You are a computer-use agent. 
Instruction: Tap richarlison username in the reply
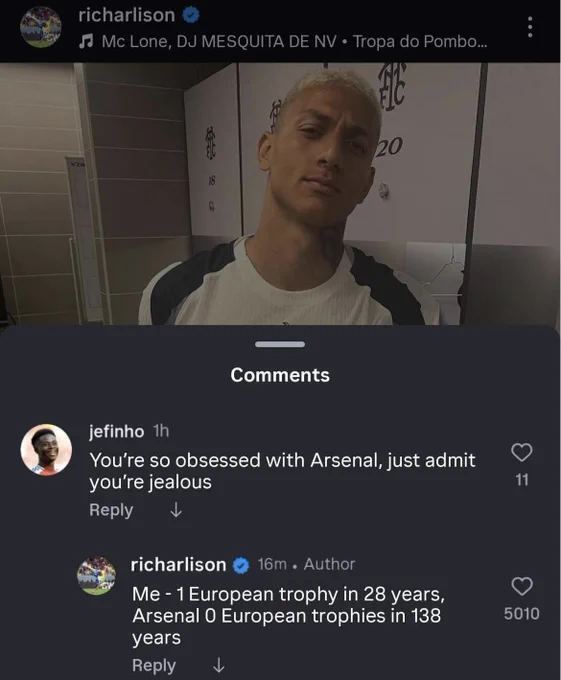coord(178,565)
